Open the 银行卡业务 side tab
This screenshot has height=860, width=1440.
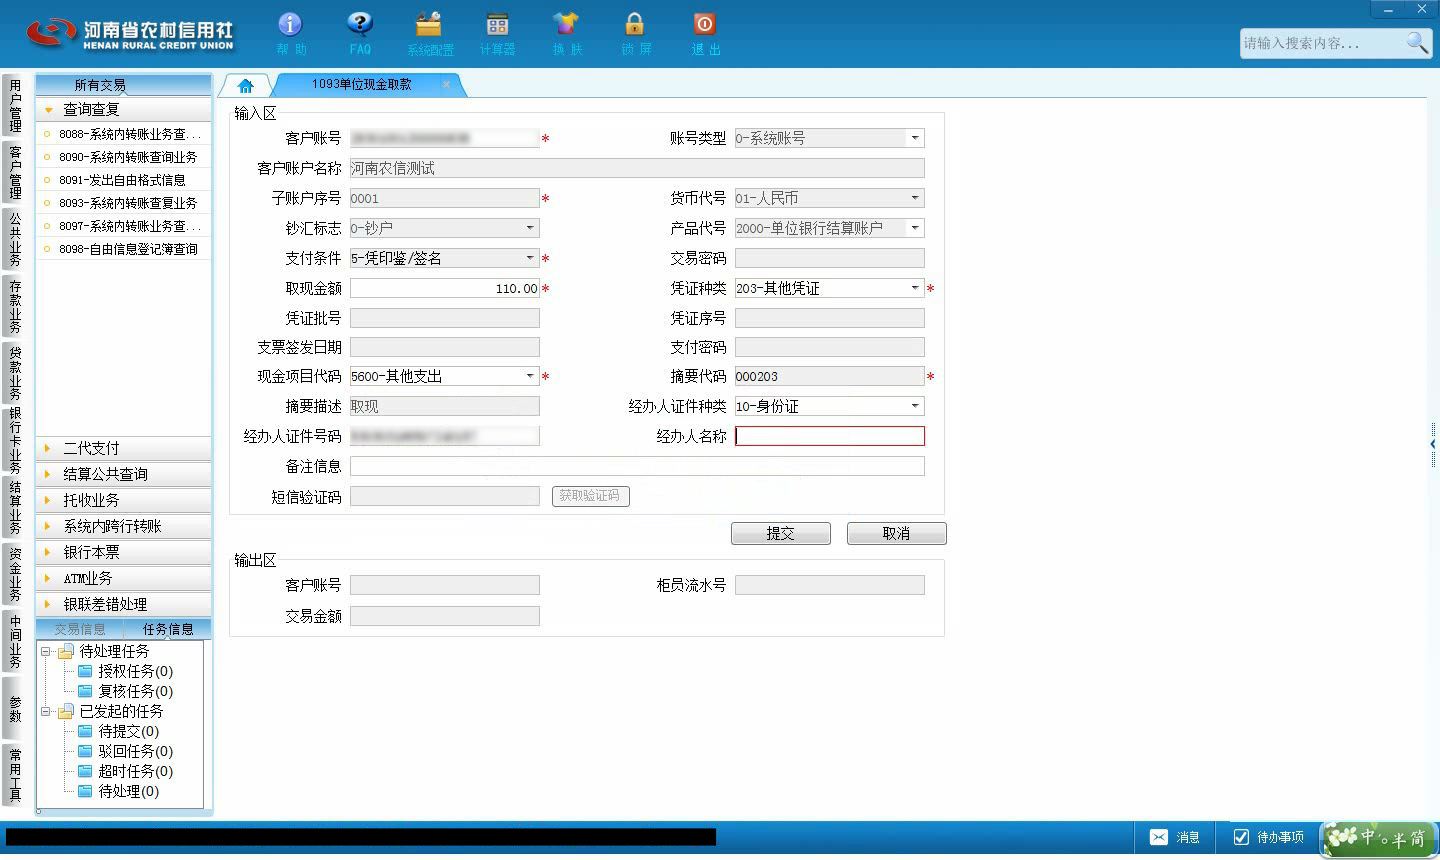(x=15, y=440)
